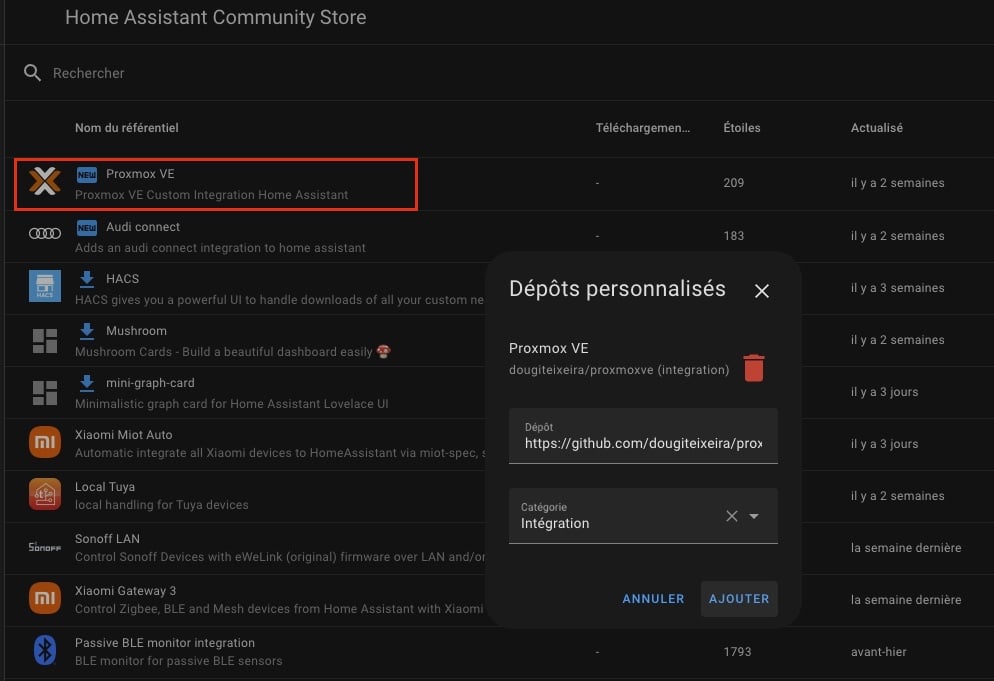
Task: Click the avant-hier update date
Action: point(879,651)
